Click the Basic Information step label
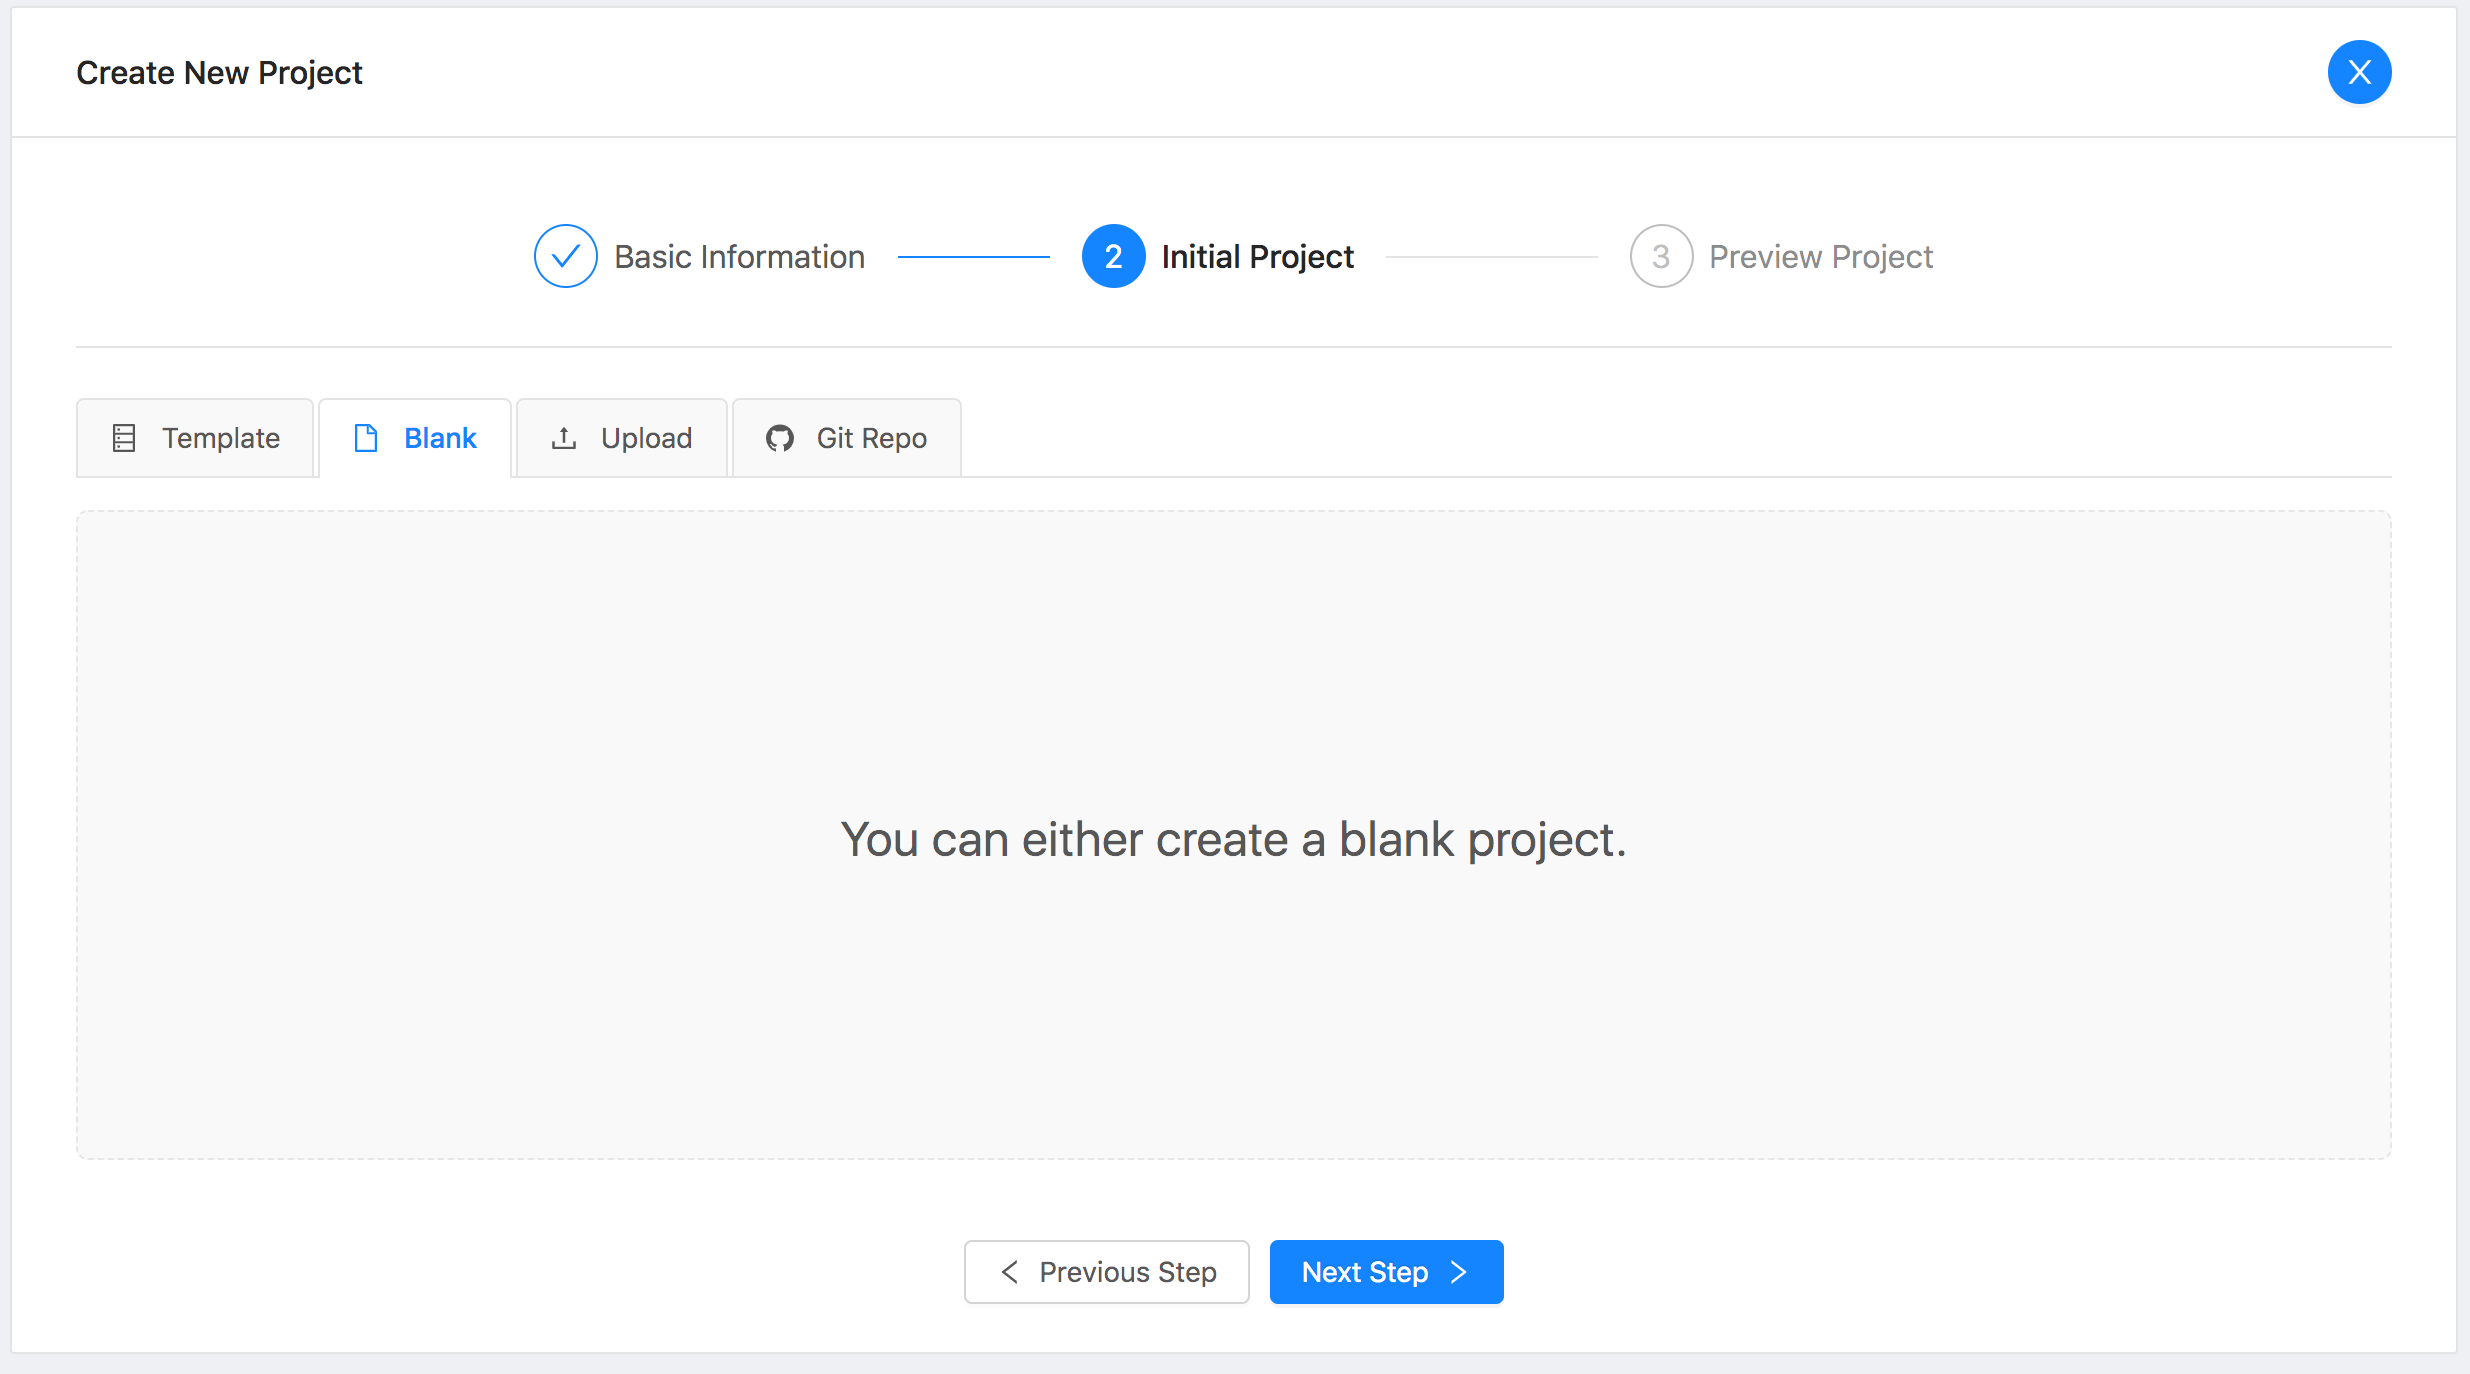Image resolution: width=2470 pixels, height=1374 pixels. (x=739, y=257)
